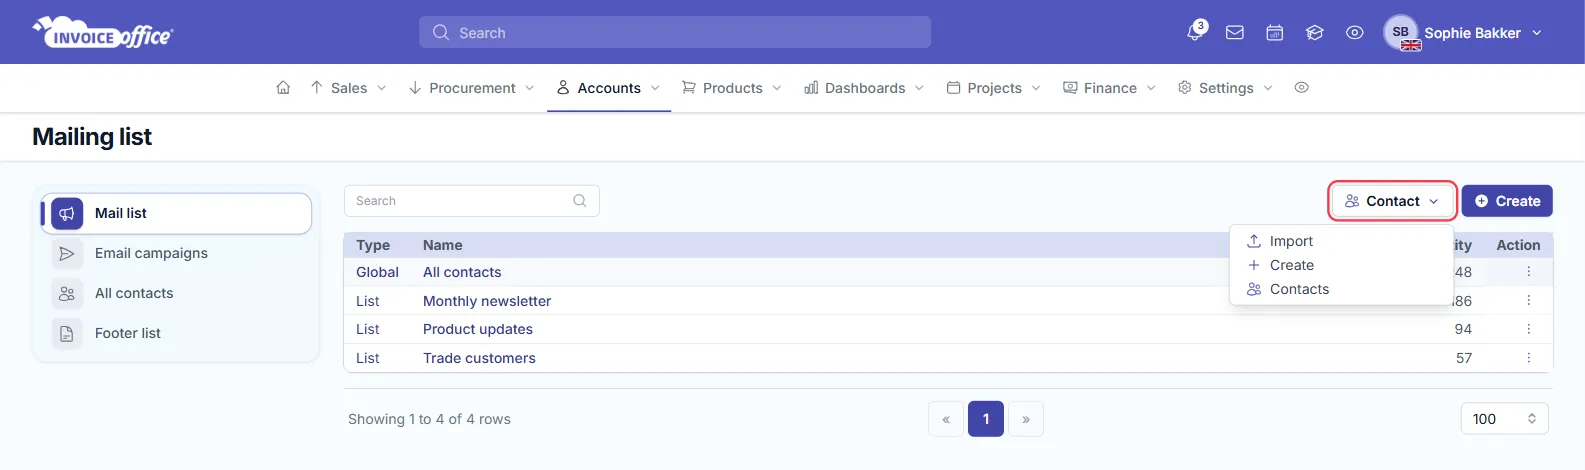This screenshot has width=1585, height=470.
Task: Click the SB user avatar
Action: [x=1402, y=33]
